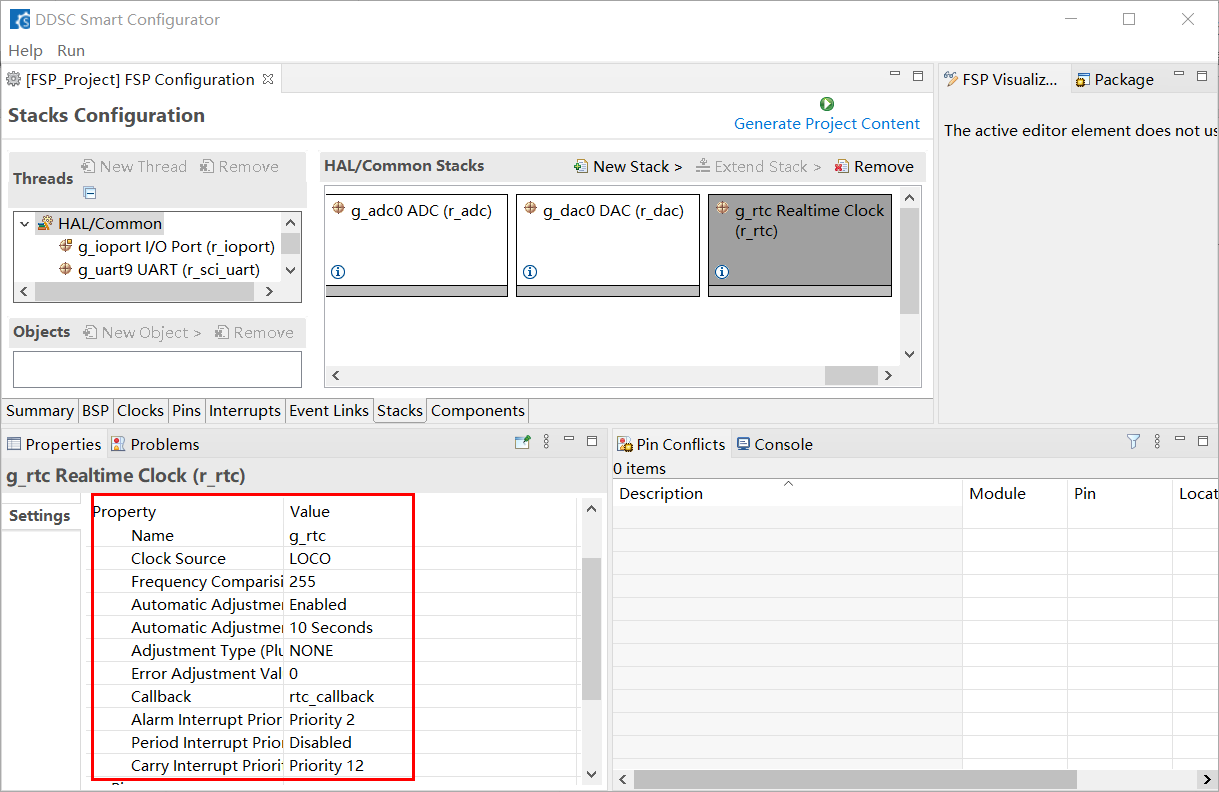The height and width of the screenshot is (792, 1219).
Task: Minimize the Pin Conflicts panel
Action: (1181, 440)
